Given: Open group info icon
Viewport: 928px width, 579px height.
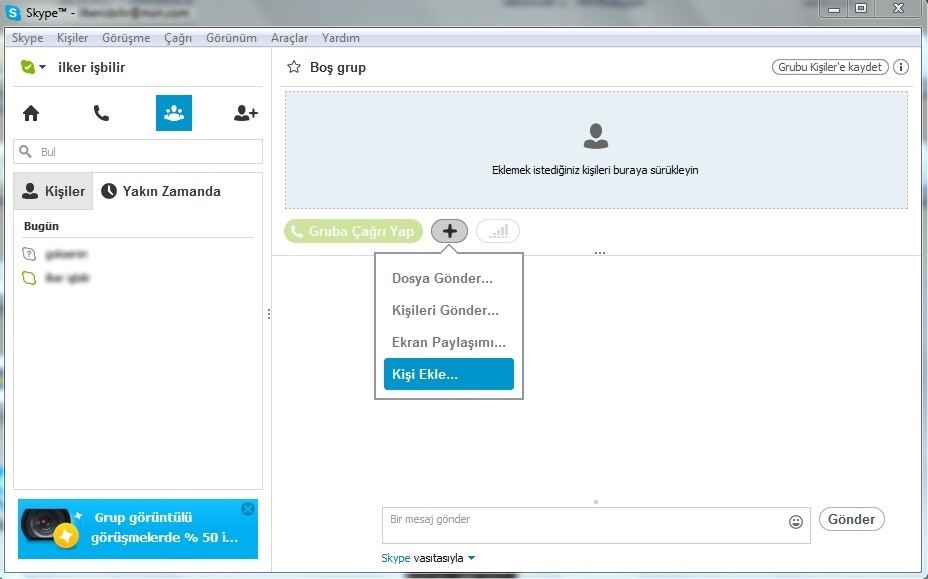Looking at the screenshot, I should tap(901, 67).
